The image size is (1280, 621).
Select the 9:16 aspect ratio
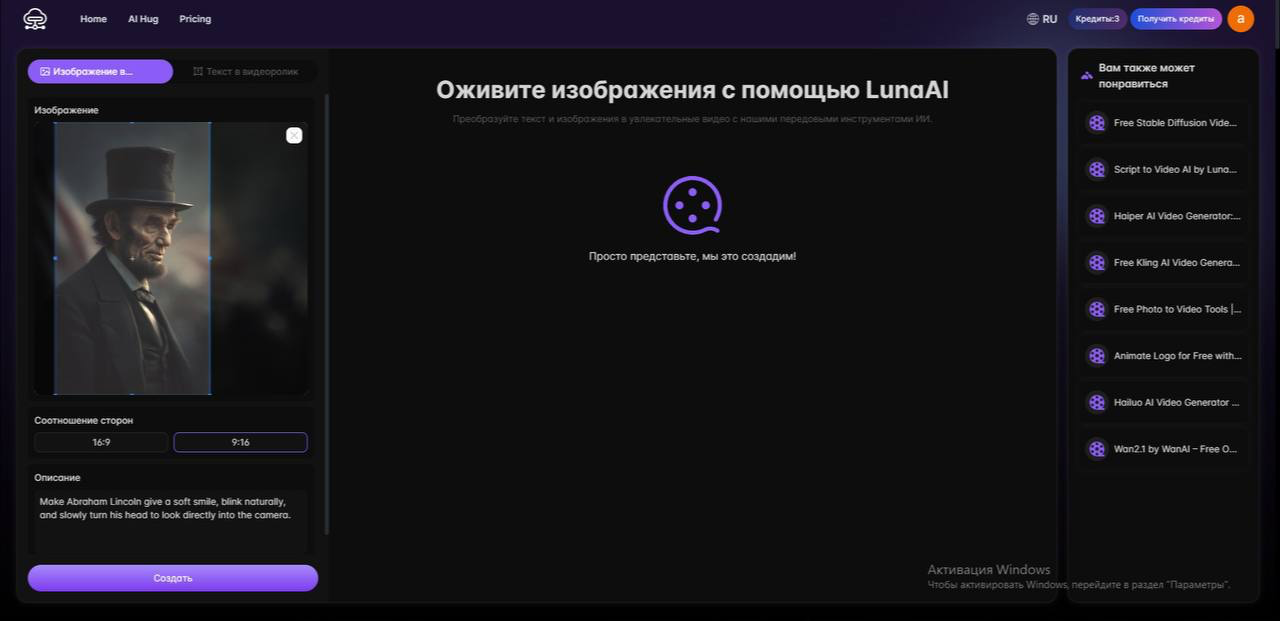coord(240,442)
